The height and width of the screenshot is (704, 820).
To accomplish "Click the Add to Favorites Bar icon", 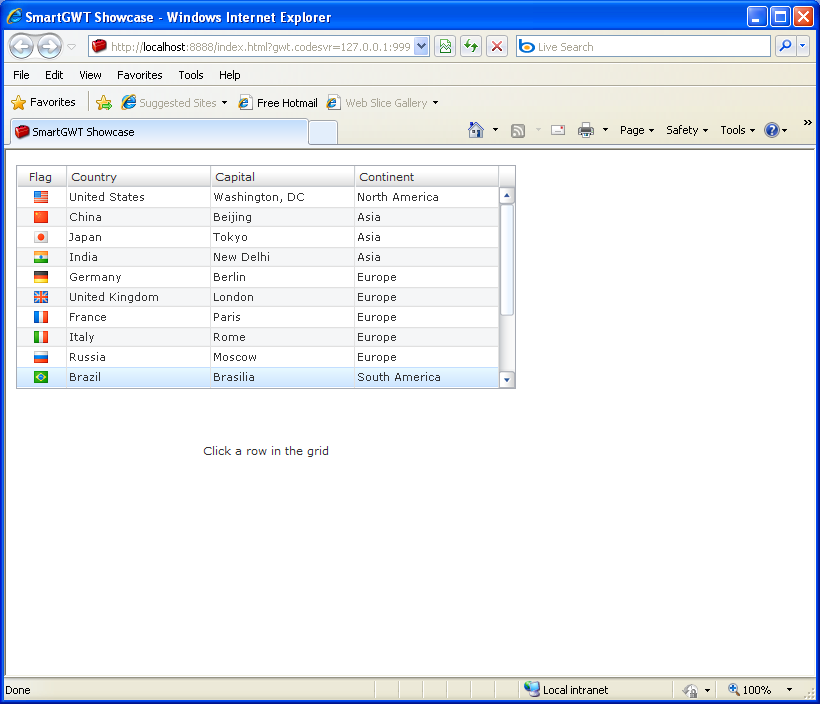I will tap(104, 103).
